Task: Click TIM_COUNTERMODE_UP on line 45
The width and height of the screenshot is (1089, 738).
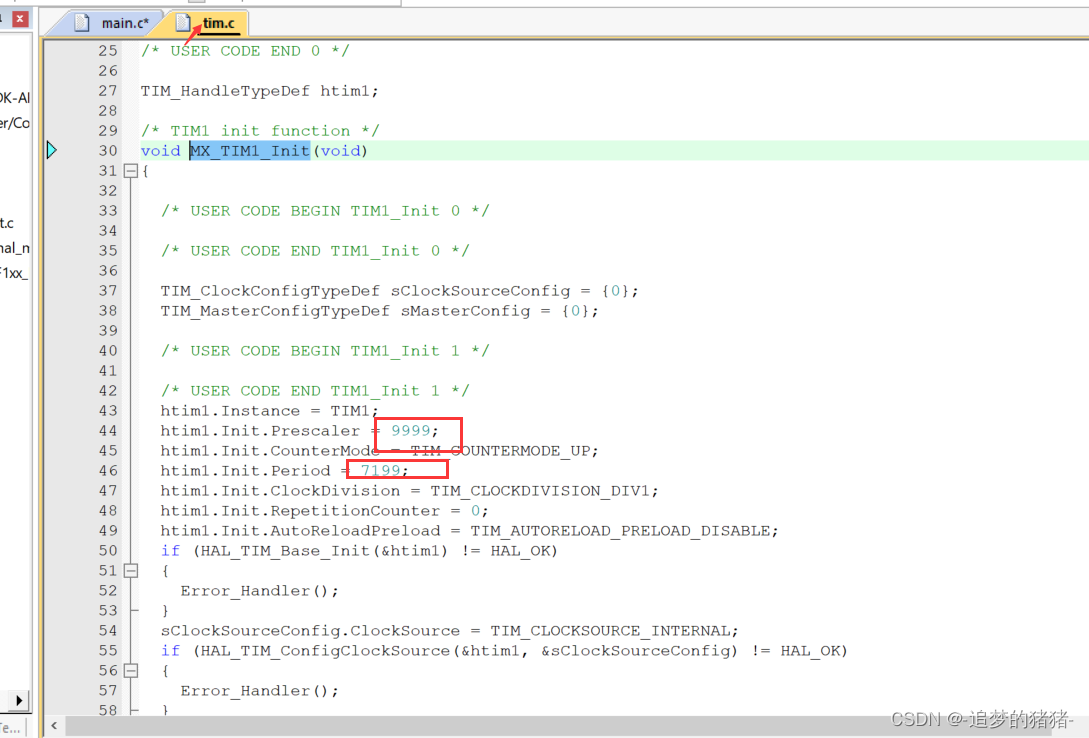Action: click(x=501, y=451)
